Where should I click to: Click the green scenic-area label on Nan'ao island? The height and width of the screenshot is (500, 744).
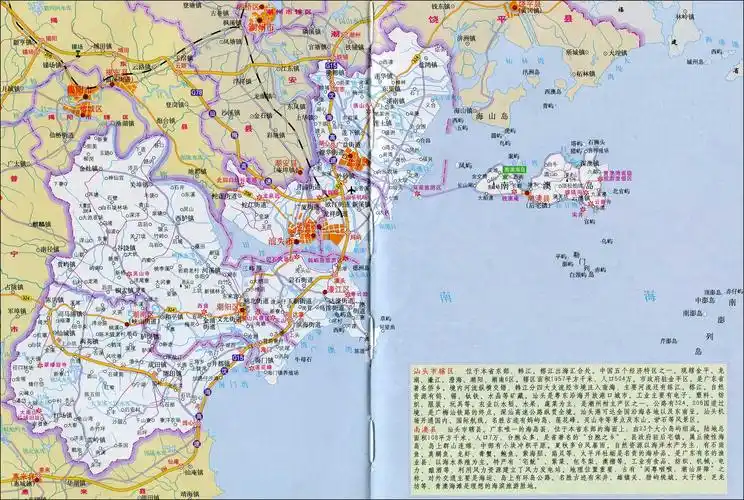[514, 169]
